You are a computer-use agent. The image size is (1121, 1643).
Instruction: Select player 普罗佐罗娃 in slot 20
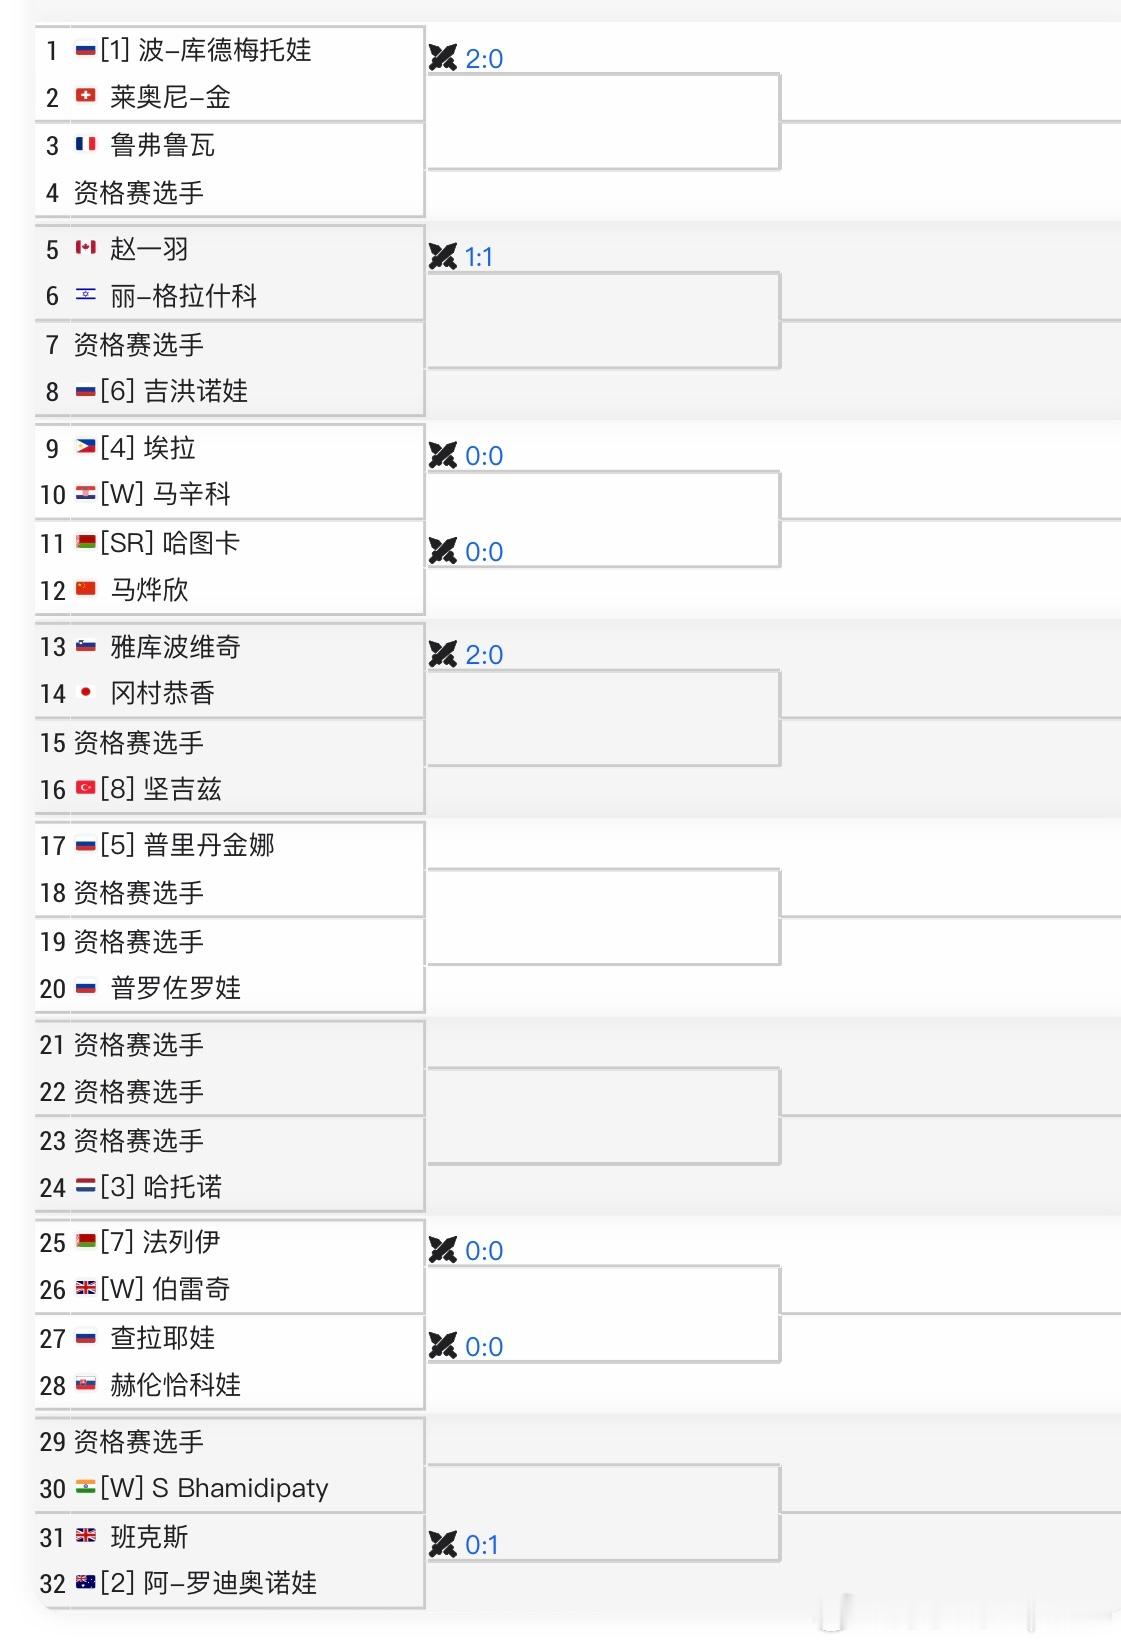pyautogui.click(x=176, y=988)
